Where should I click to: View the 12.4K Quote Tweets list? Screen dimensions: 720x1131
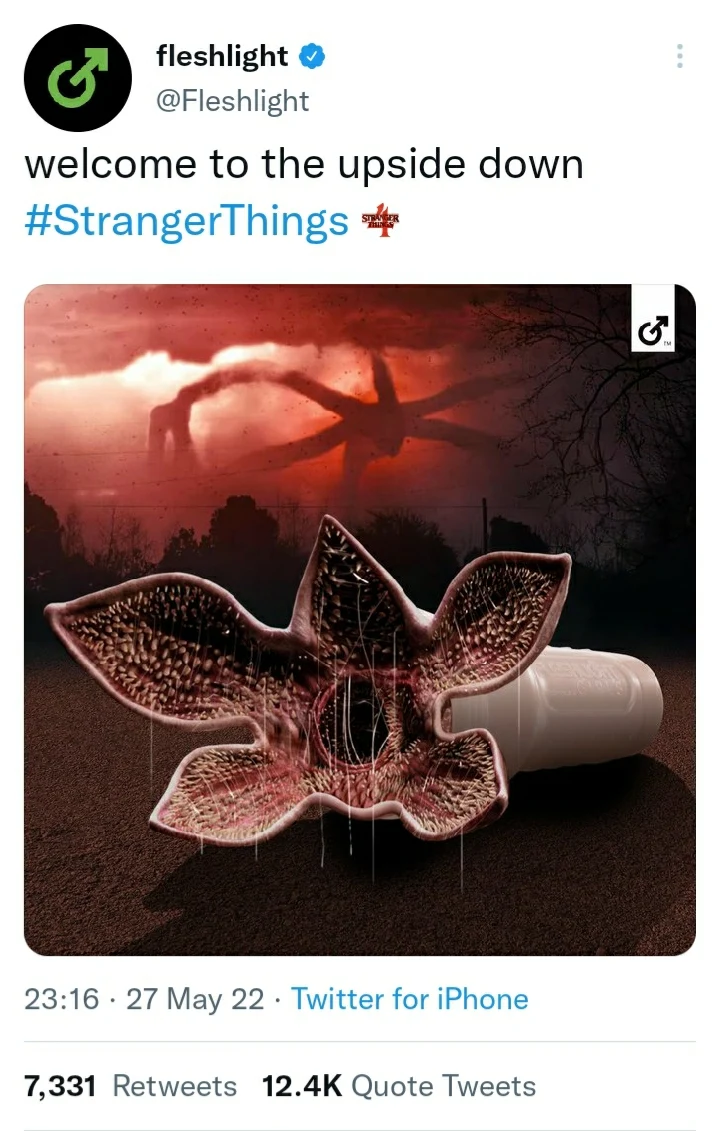tap(399, 1086)
